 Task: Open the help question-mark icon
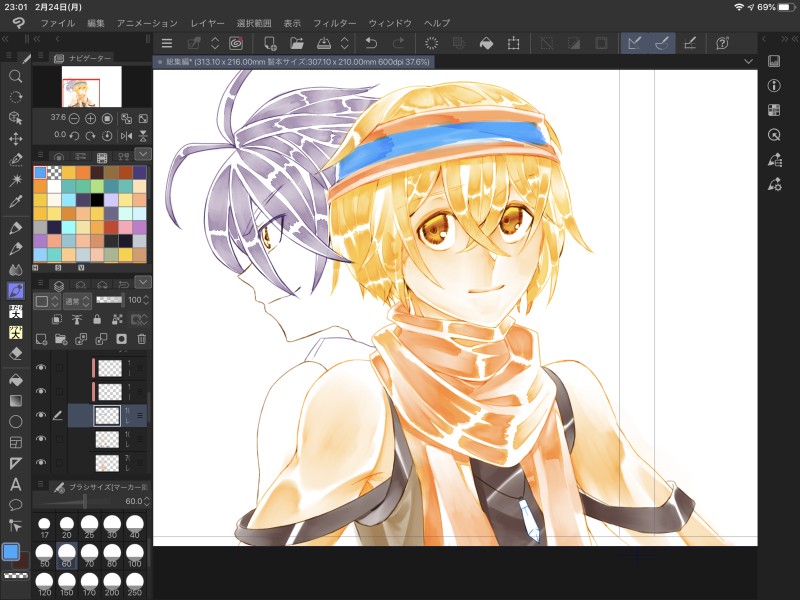[722, 43]
